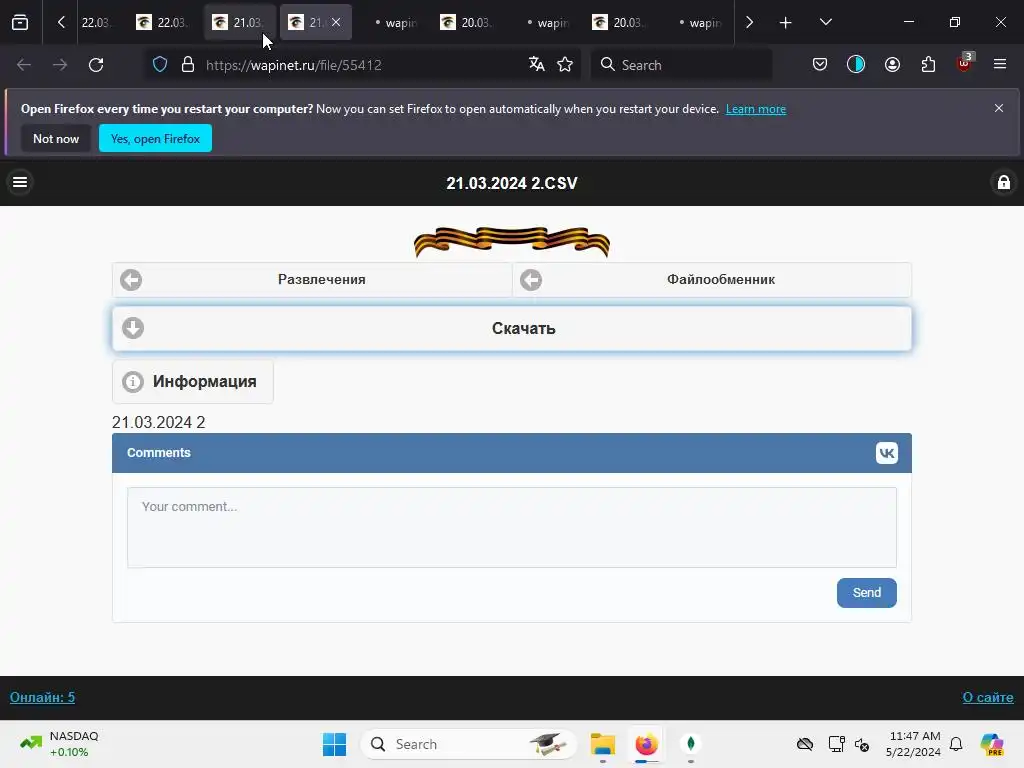Click the Your comment text field

(512, 528)
